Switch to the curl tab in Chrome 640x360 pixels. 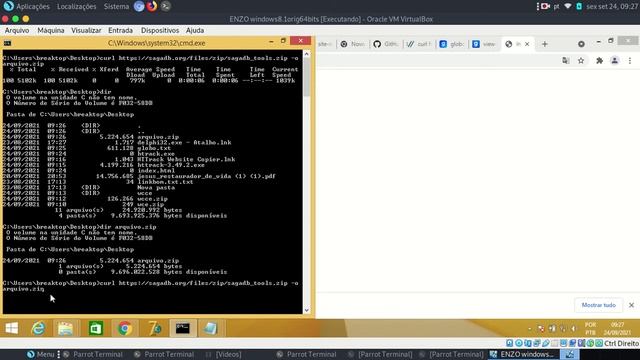coord(419,44)
